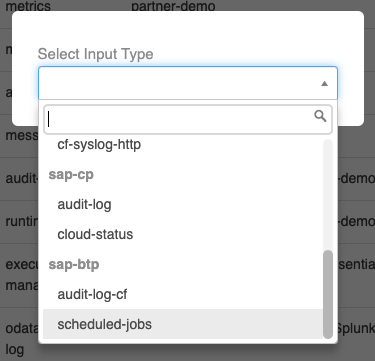Click the sap-btp group header

point(74,265)
